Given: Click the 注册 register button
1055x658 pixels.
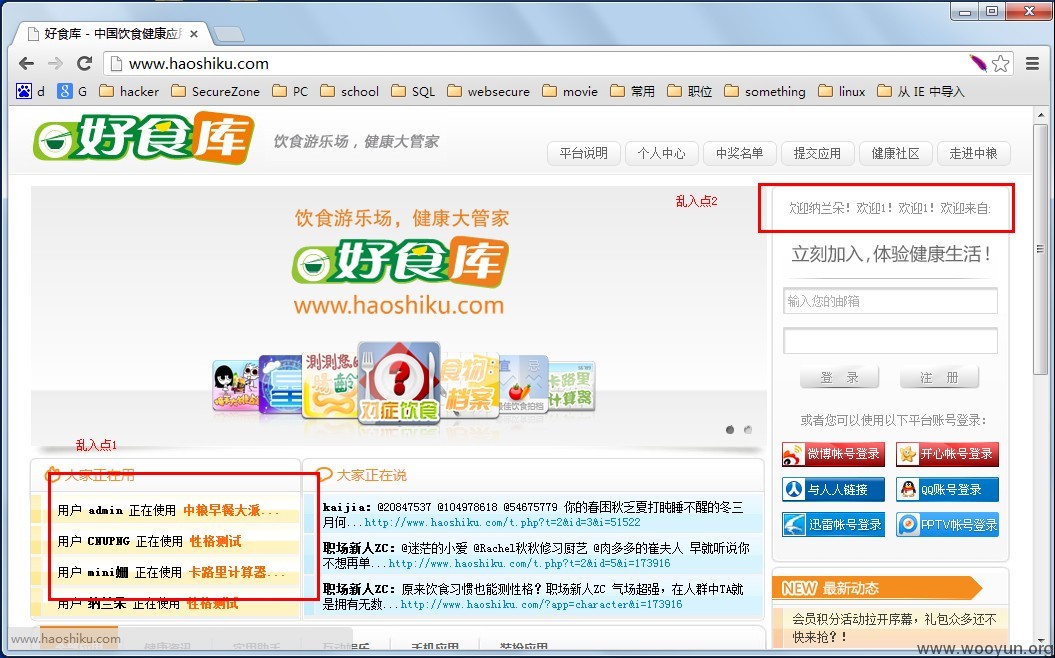Looking at the screenshot, I should pos(939,377).
